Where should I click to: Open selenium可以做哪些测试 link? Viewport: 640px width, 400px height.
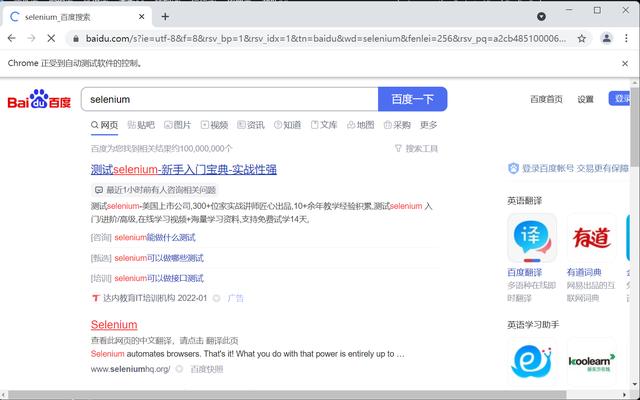click(159, 258)
